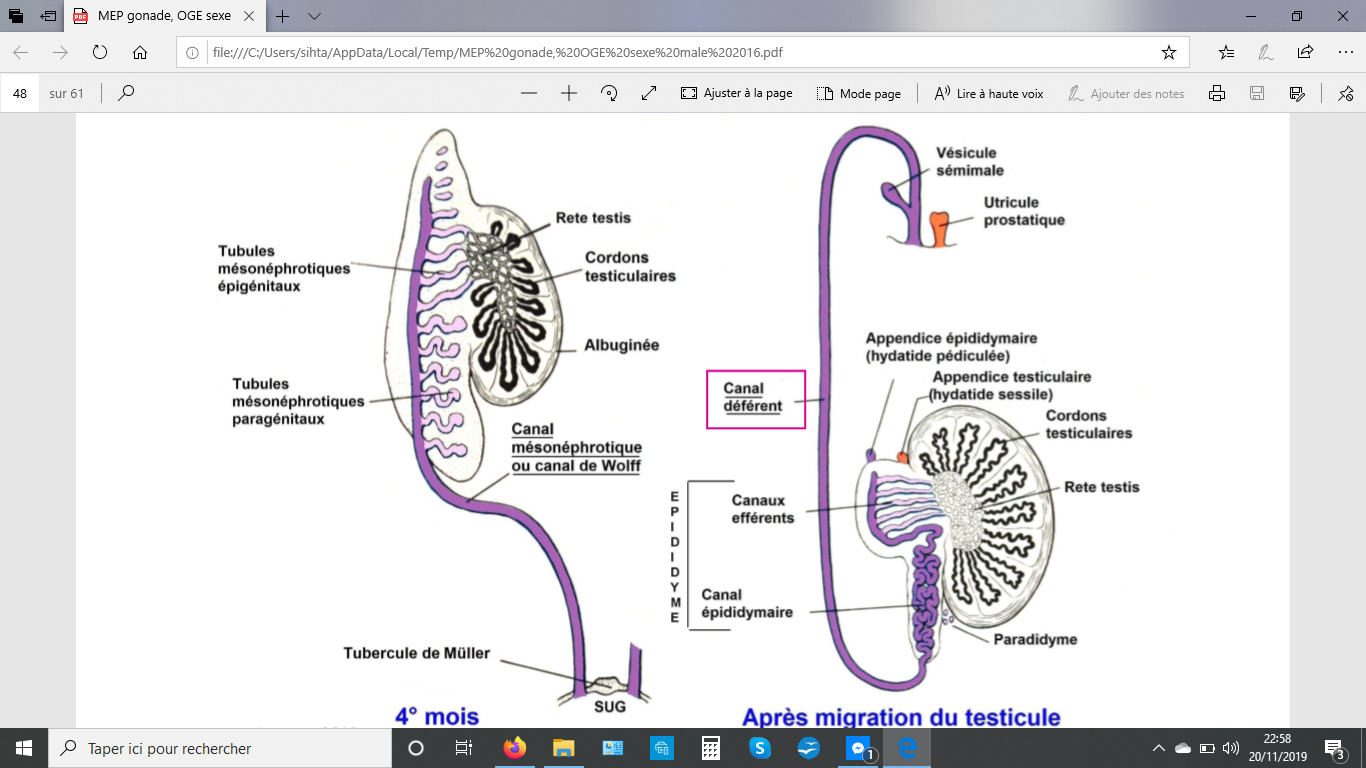The height and width of the screenshot is (768, 1366).
Task: Toggle Ajuster à la page view
Action: pyautogui.click(x=736, y=93)
